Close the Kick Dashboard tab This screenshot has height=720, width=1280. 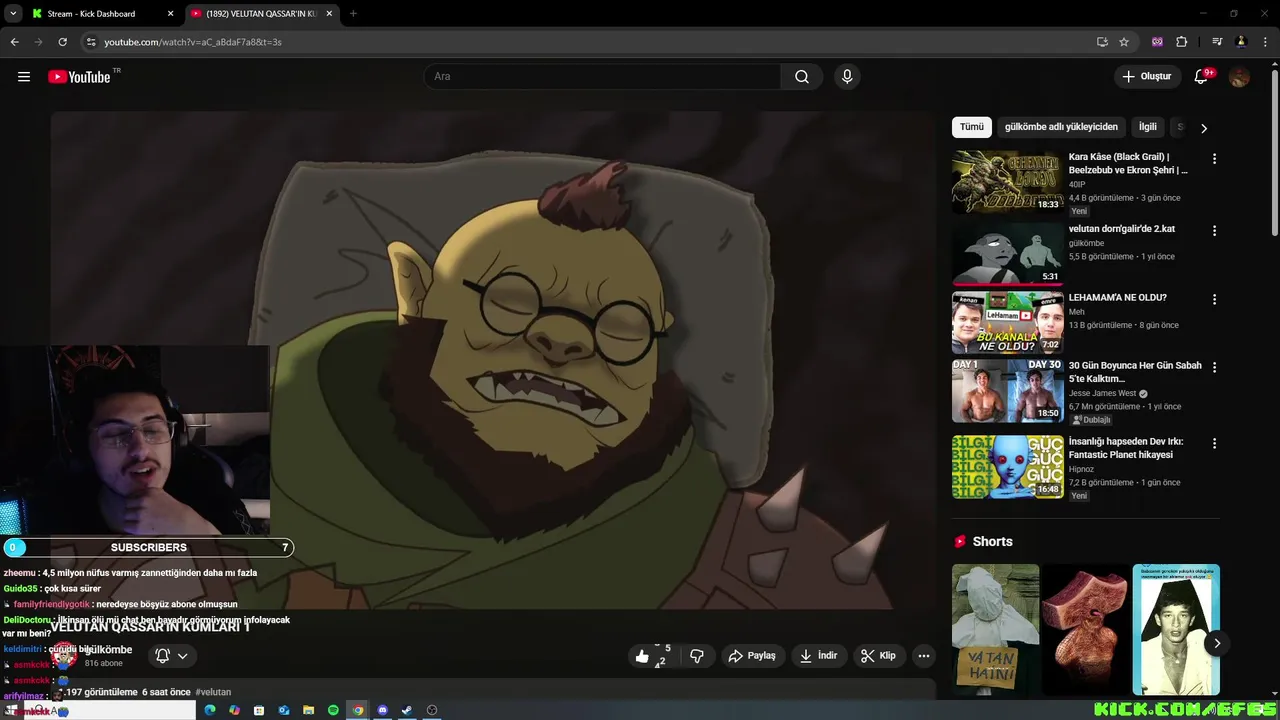click(170, 14)
